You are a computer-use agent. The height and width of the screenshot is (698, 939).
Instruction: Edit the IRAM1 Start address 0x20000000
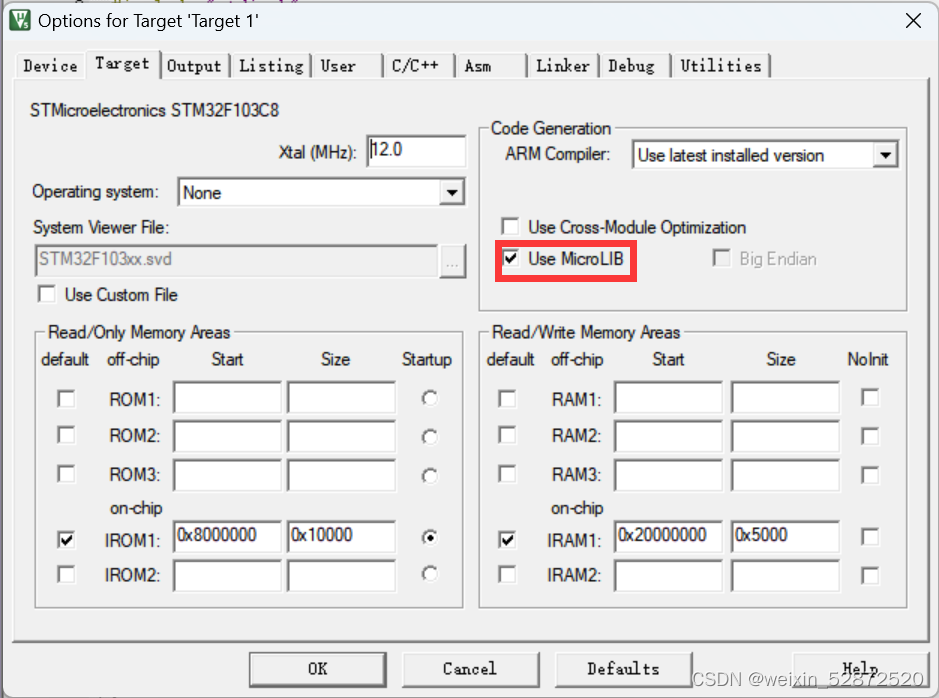point(668,536)
